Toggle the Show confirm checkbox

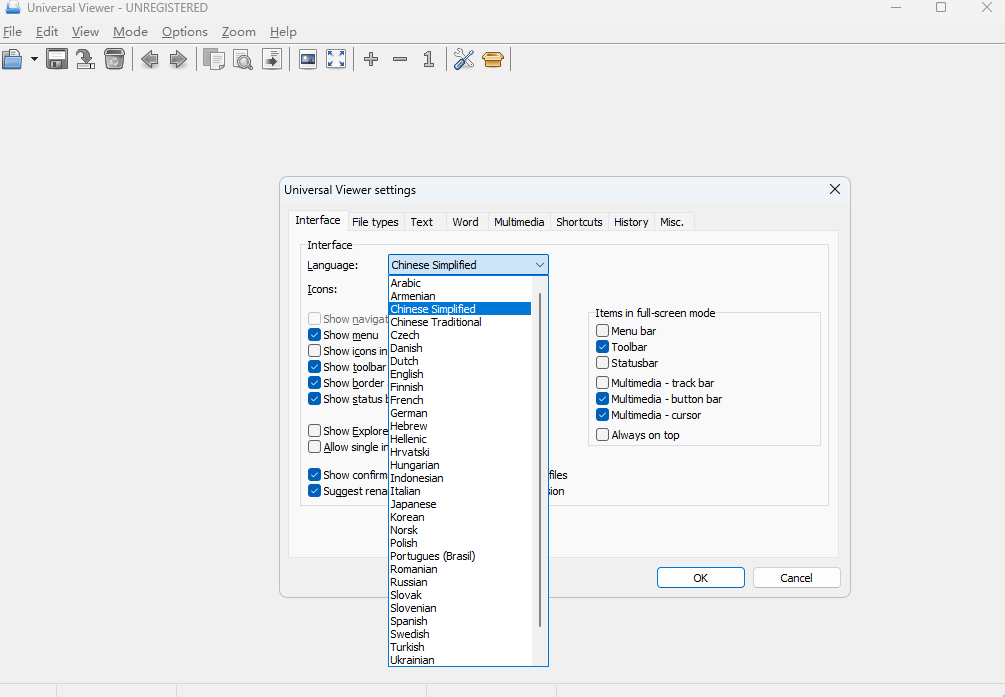(x=314, y=474)
